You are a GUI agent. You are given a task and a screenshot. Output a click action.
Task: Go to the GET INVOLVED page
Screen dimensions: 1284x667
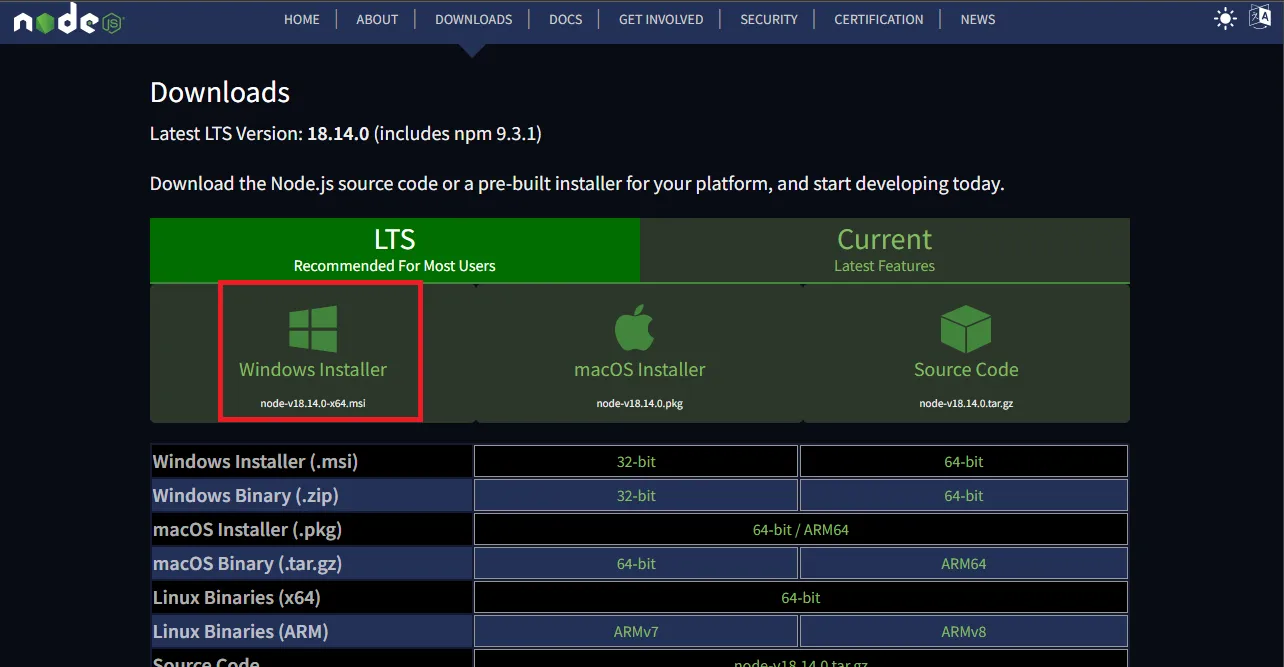click(x=660, y=19)
